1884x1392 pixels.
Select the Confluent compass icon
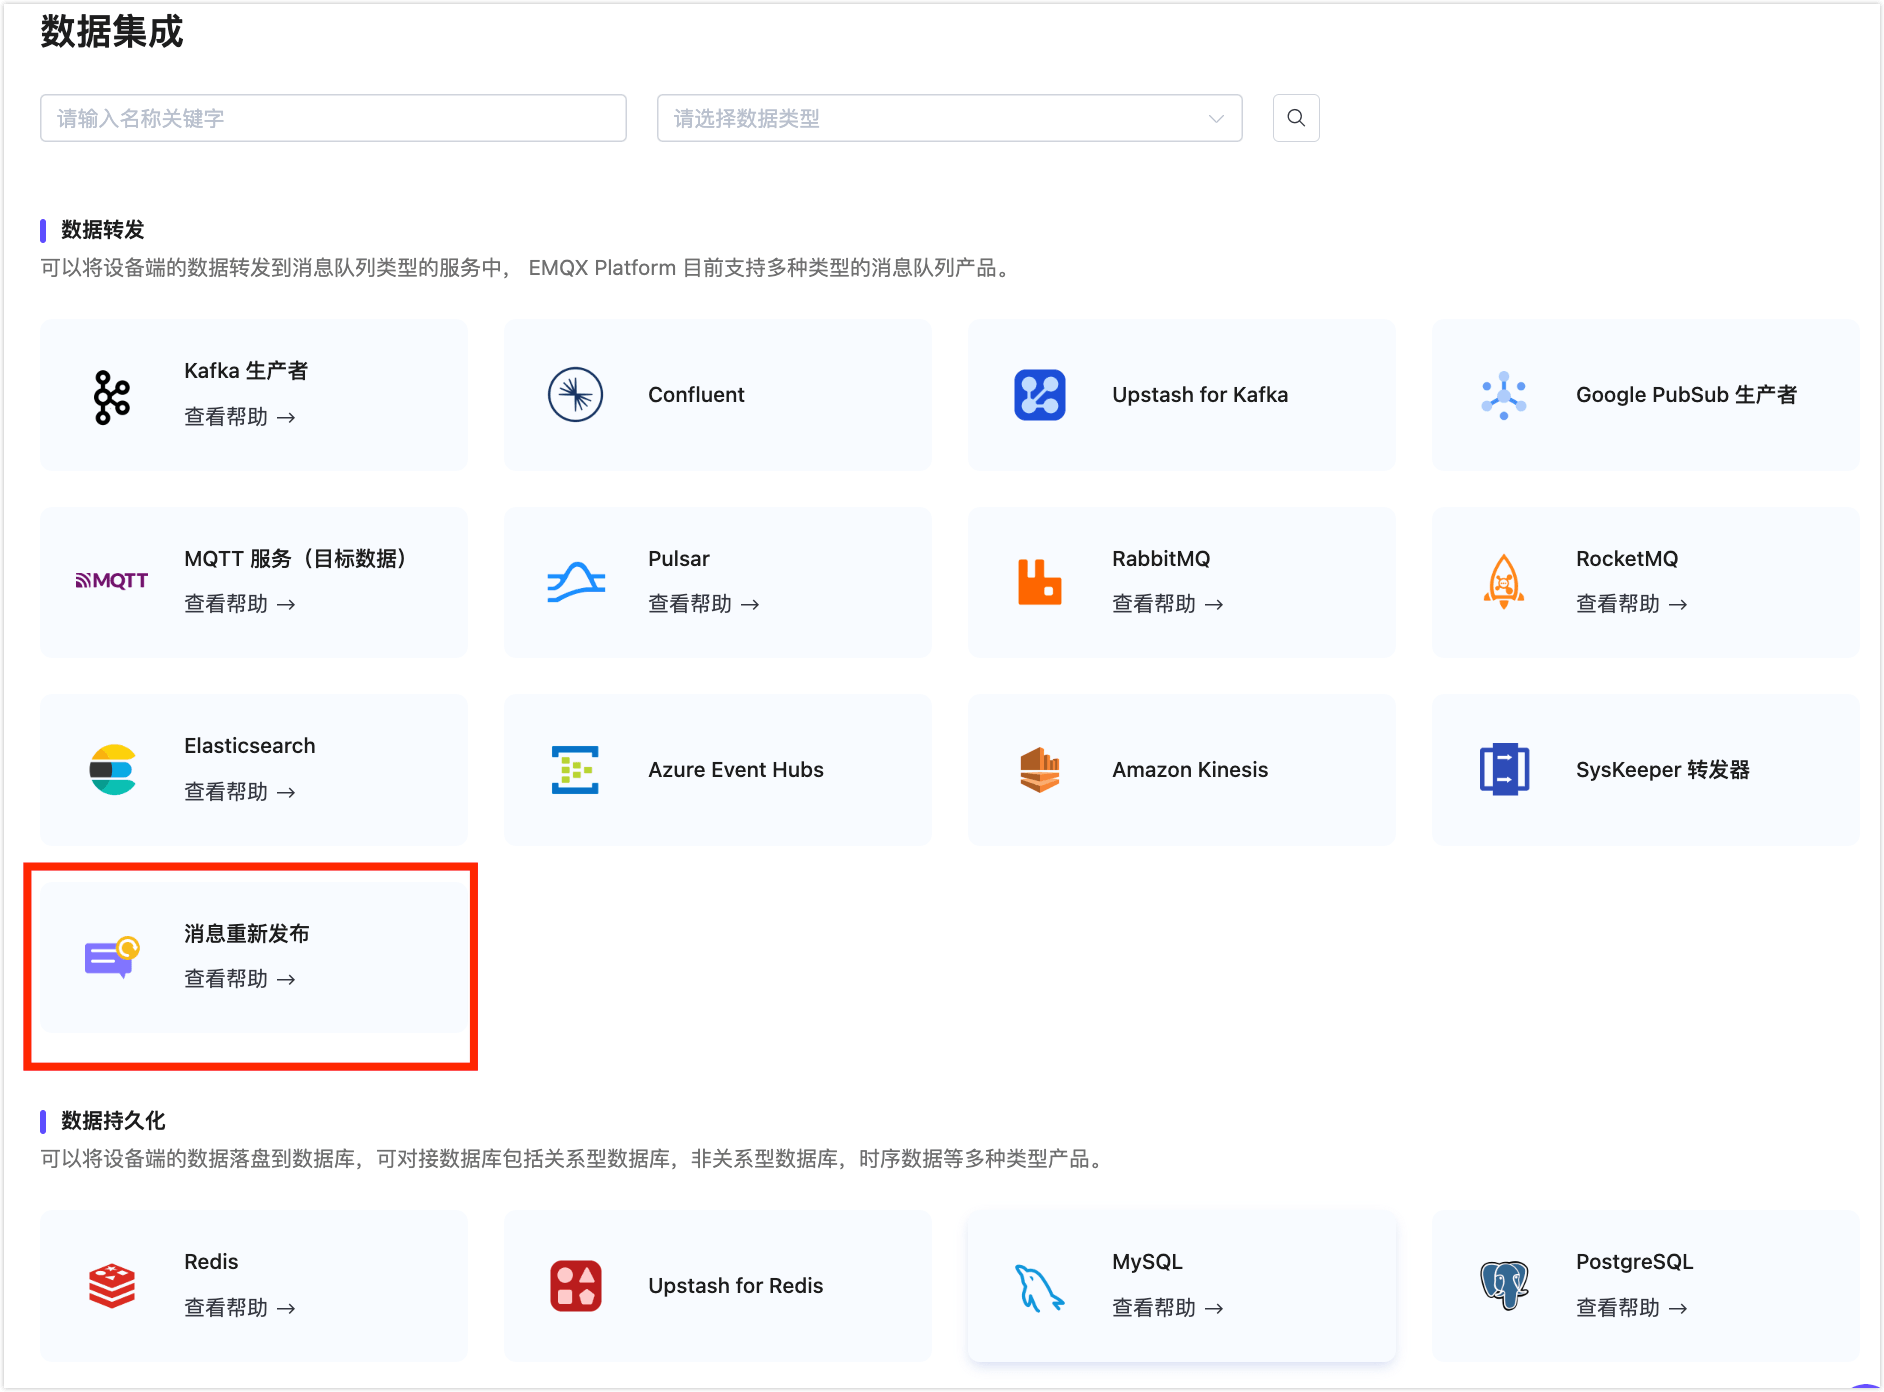(x=575, y=395)
